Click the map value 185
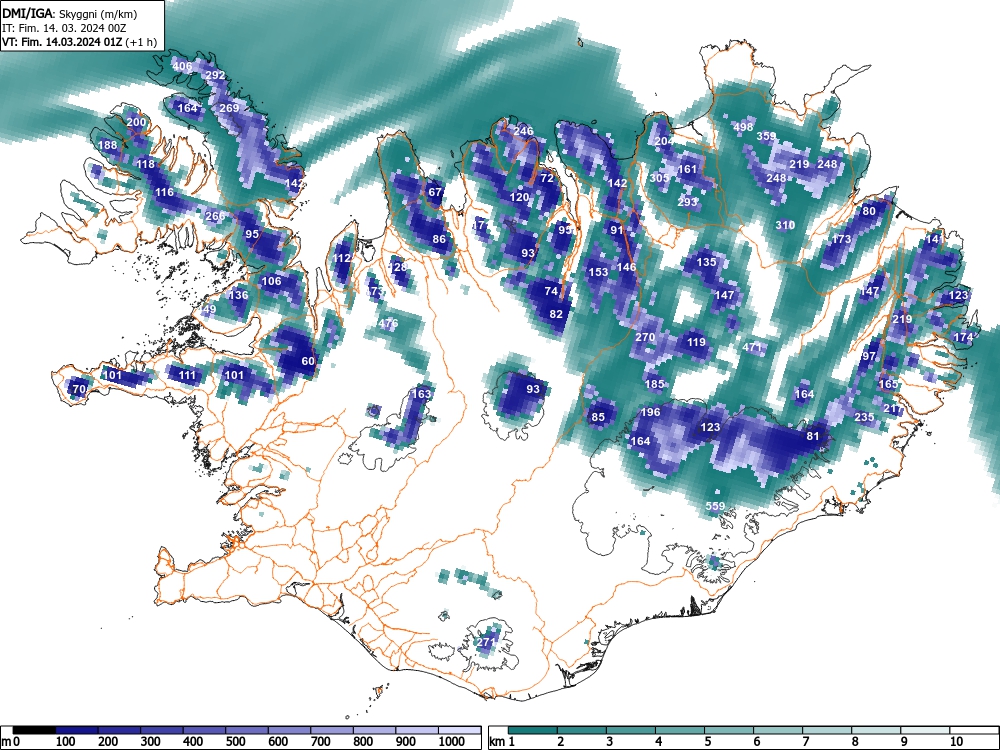1000x750 pixels. 655,384
